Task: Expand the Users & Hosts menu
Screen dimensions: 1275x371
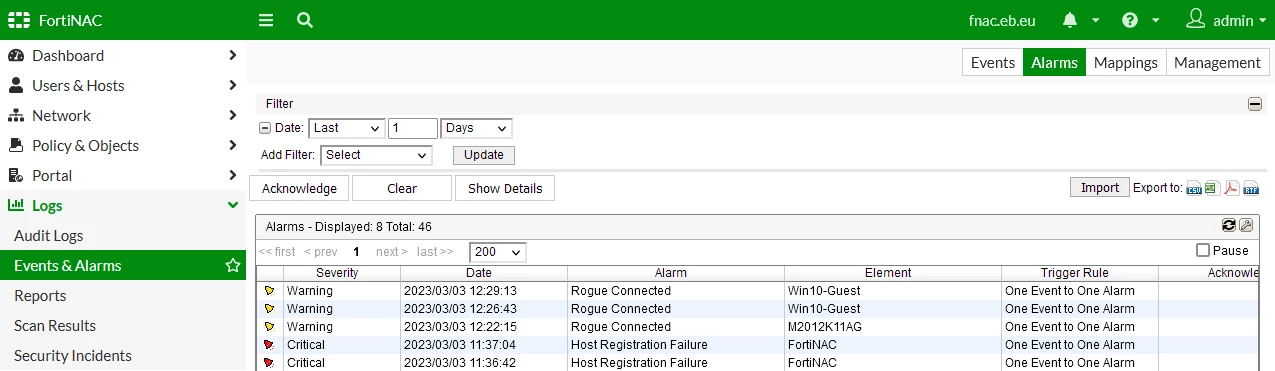Action: click(x=123, y=86)
